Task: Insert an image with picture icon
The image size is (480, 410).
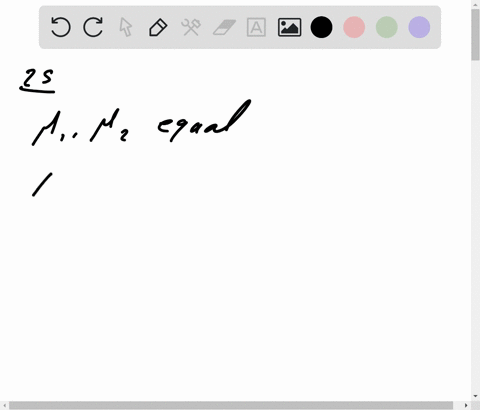Action: [289, 27]
